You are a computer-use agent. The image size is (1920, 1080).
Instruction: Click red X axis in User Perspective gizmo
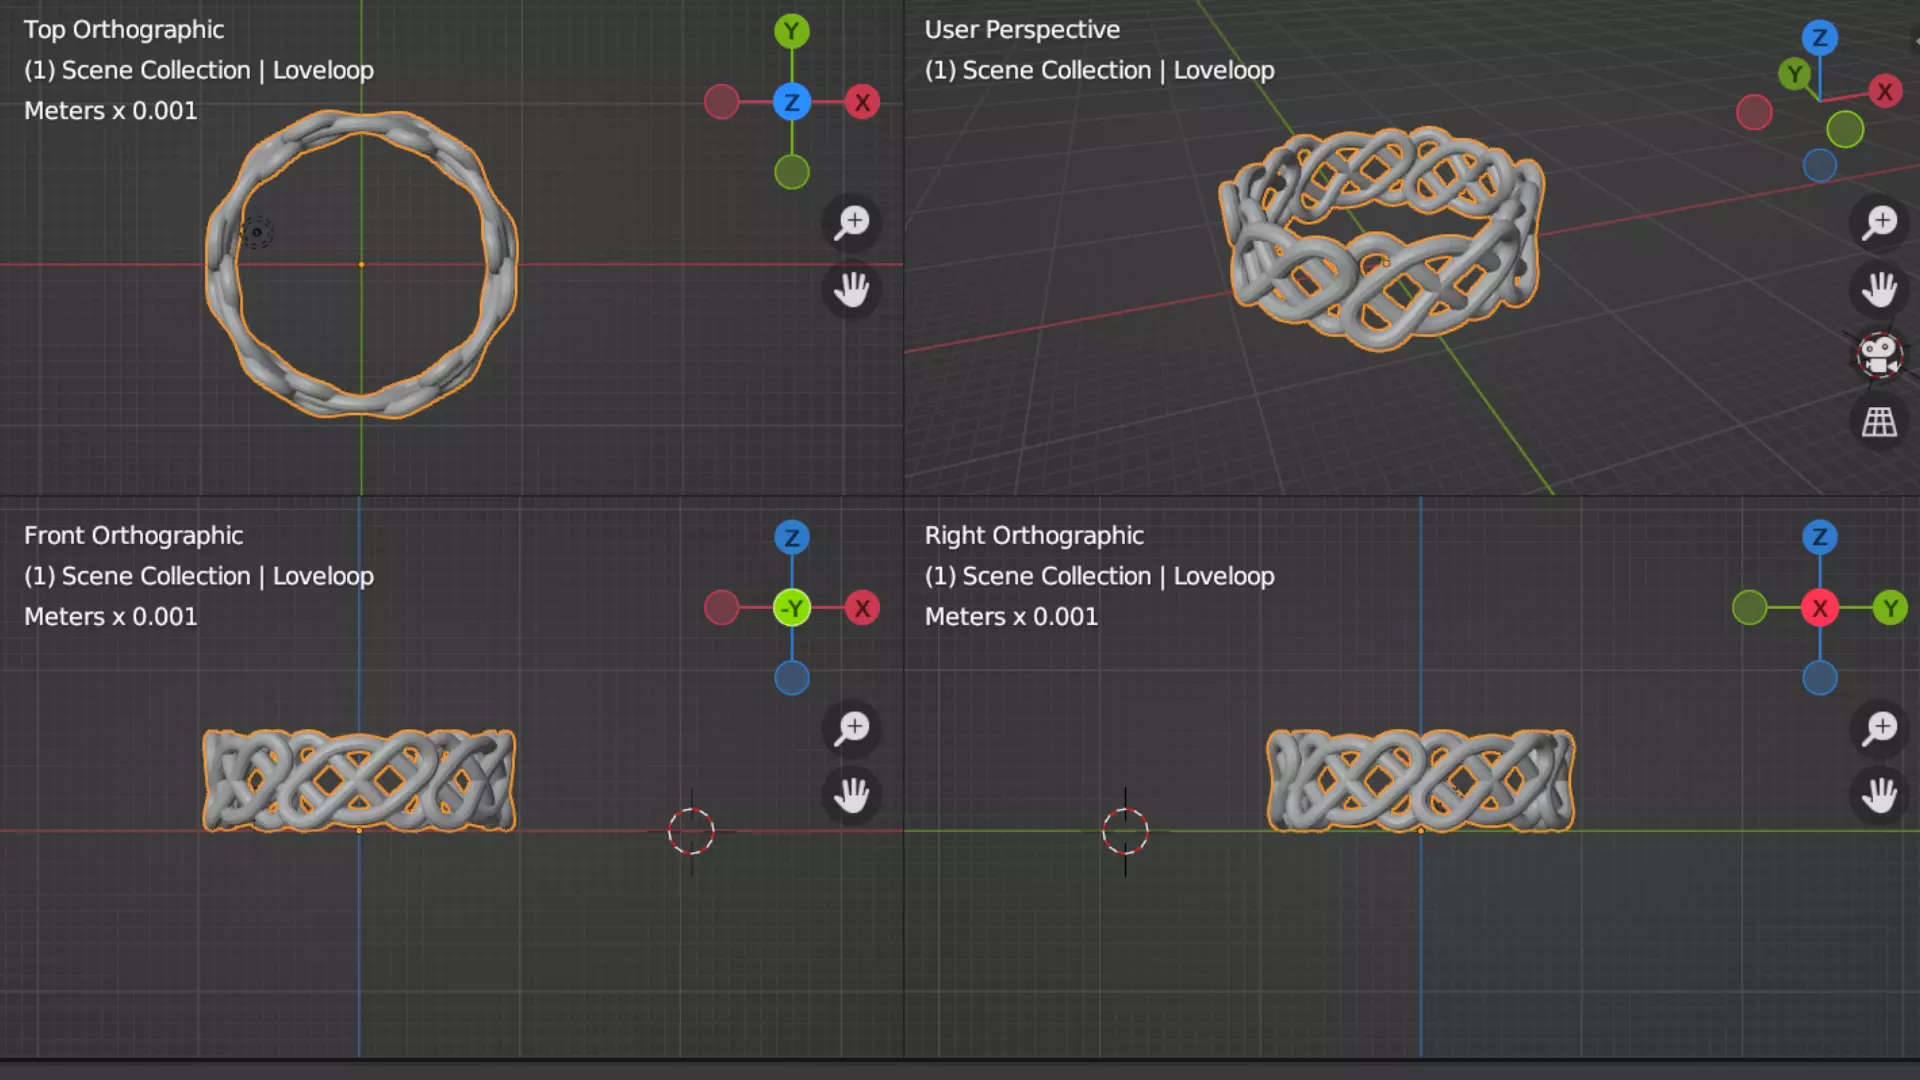pyautogui.click(x=1884, y=92)
